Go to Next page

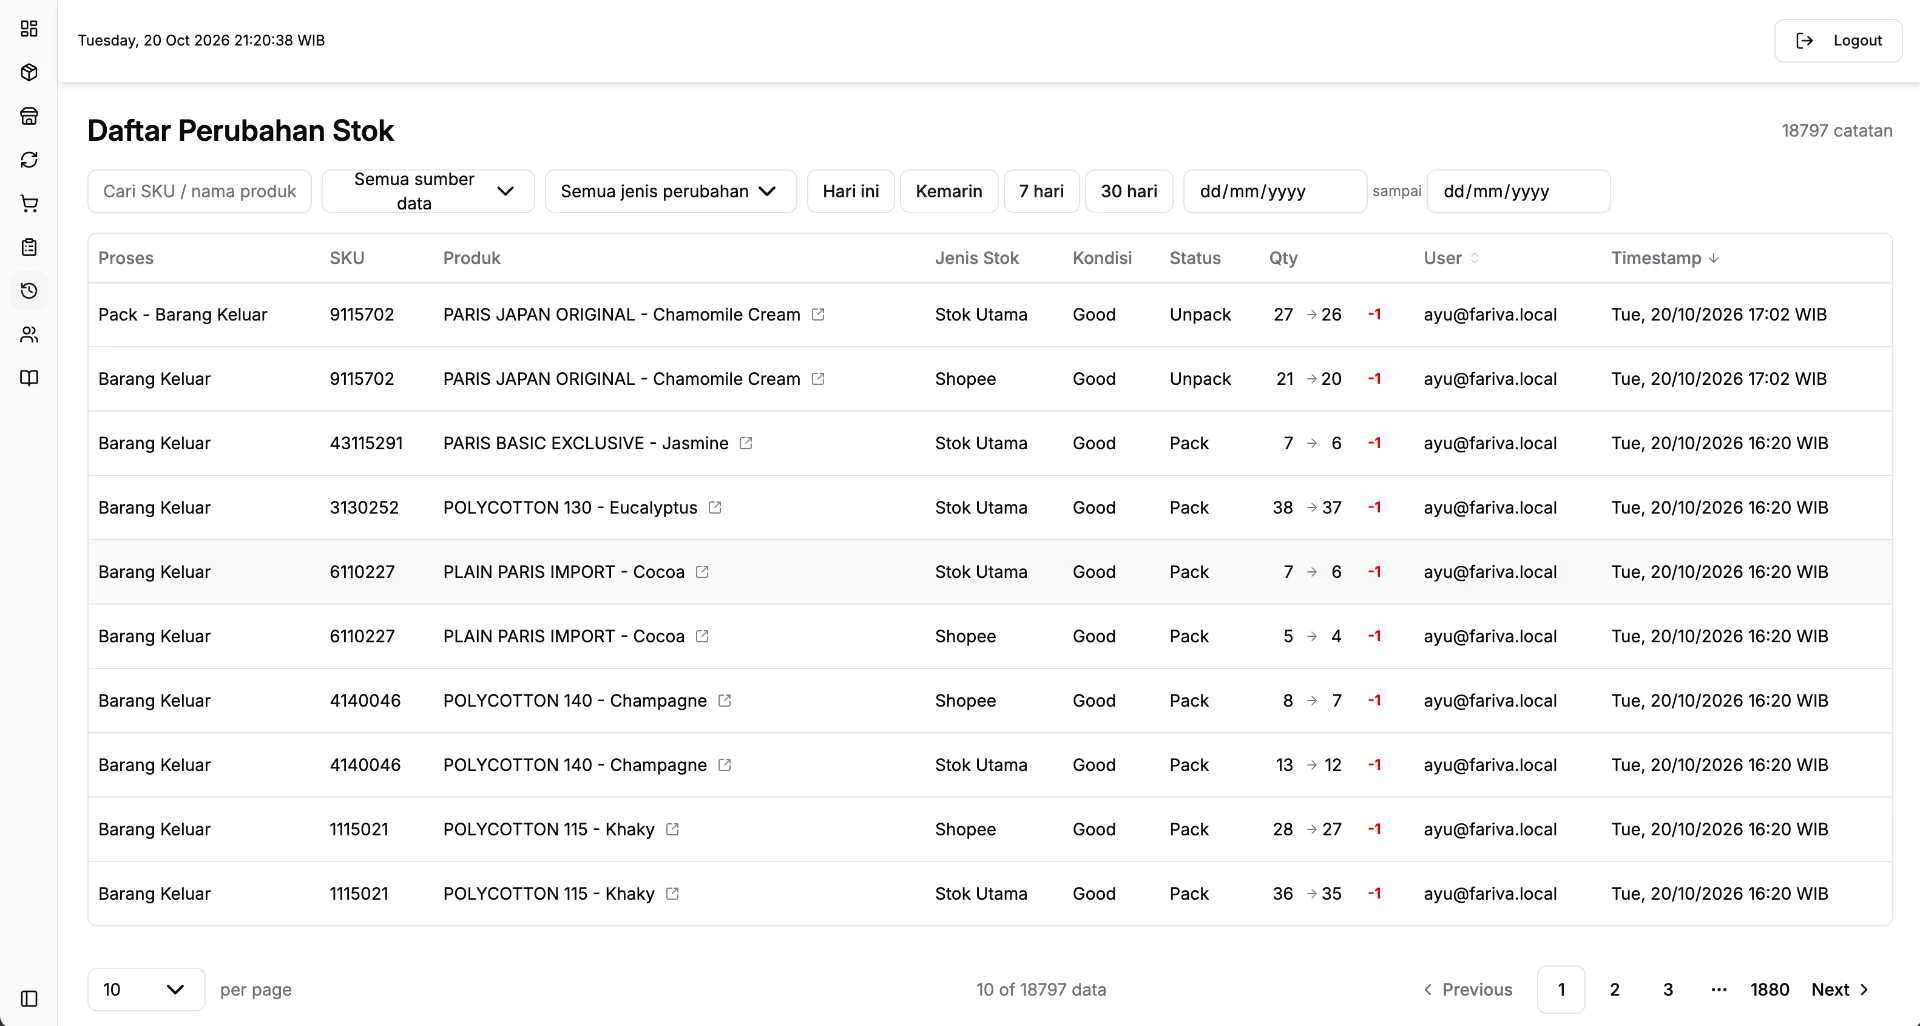[x=1840, y=989]
